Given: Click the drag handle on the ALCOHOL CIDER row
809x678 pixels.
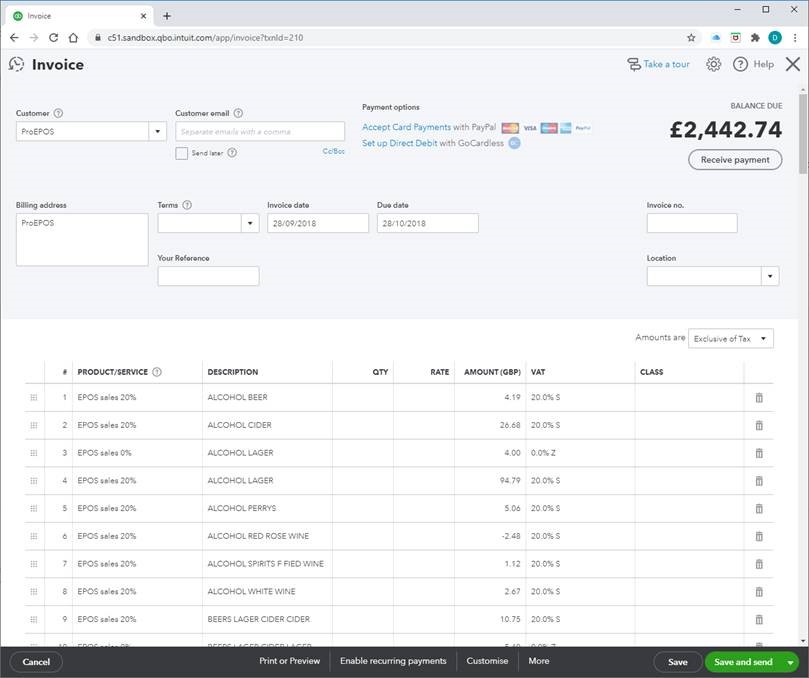Looking at the screenshot, I should 35,424.
